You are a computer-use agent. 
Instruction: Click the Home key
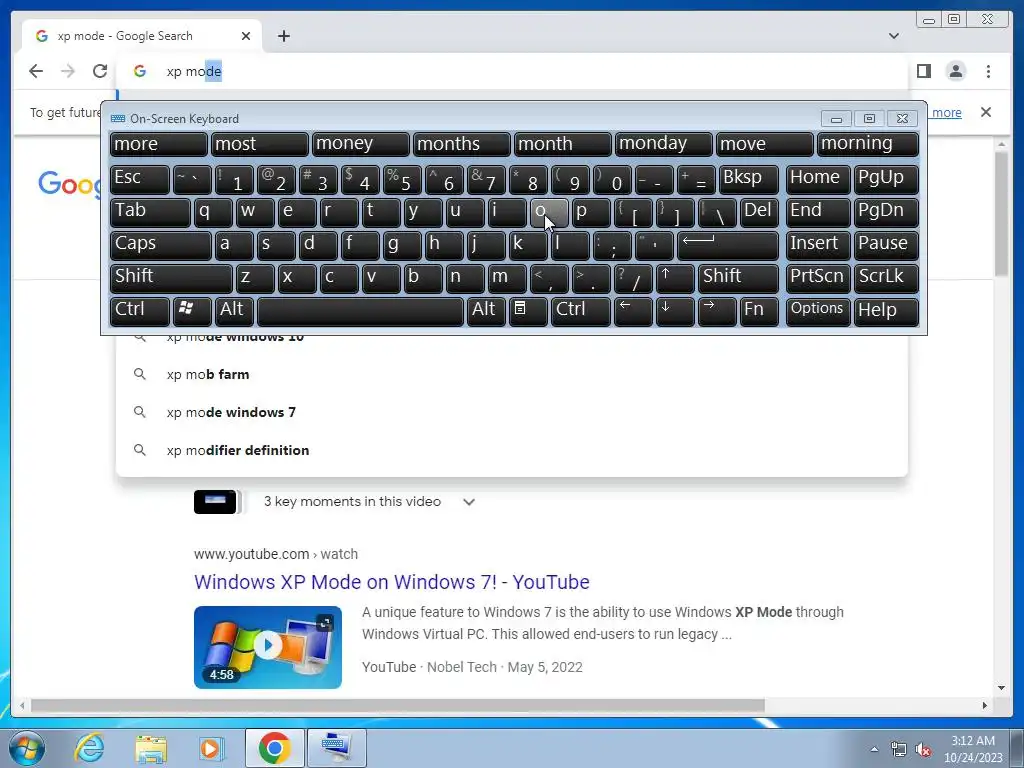(x=818, y=180)
